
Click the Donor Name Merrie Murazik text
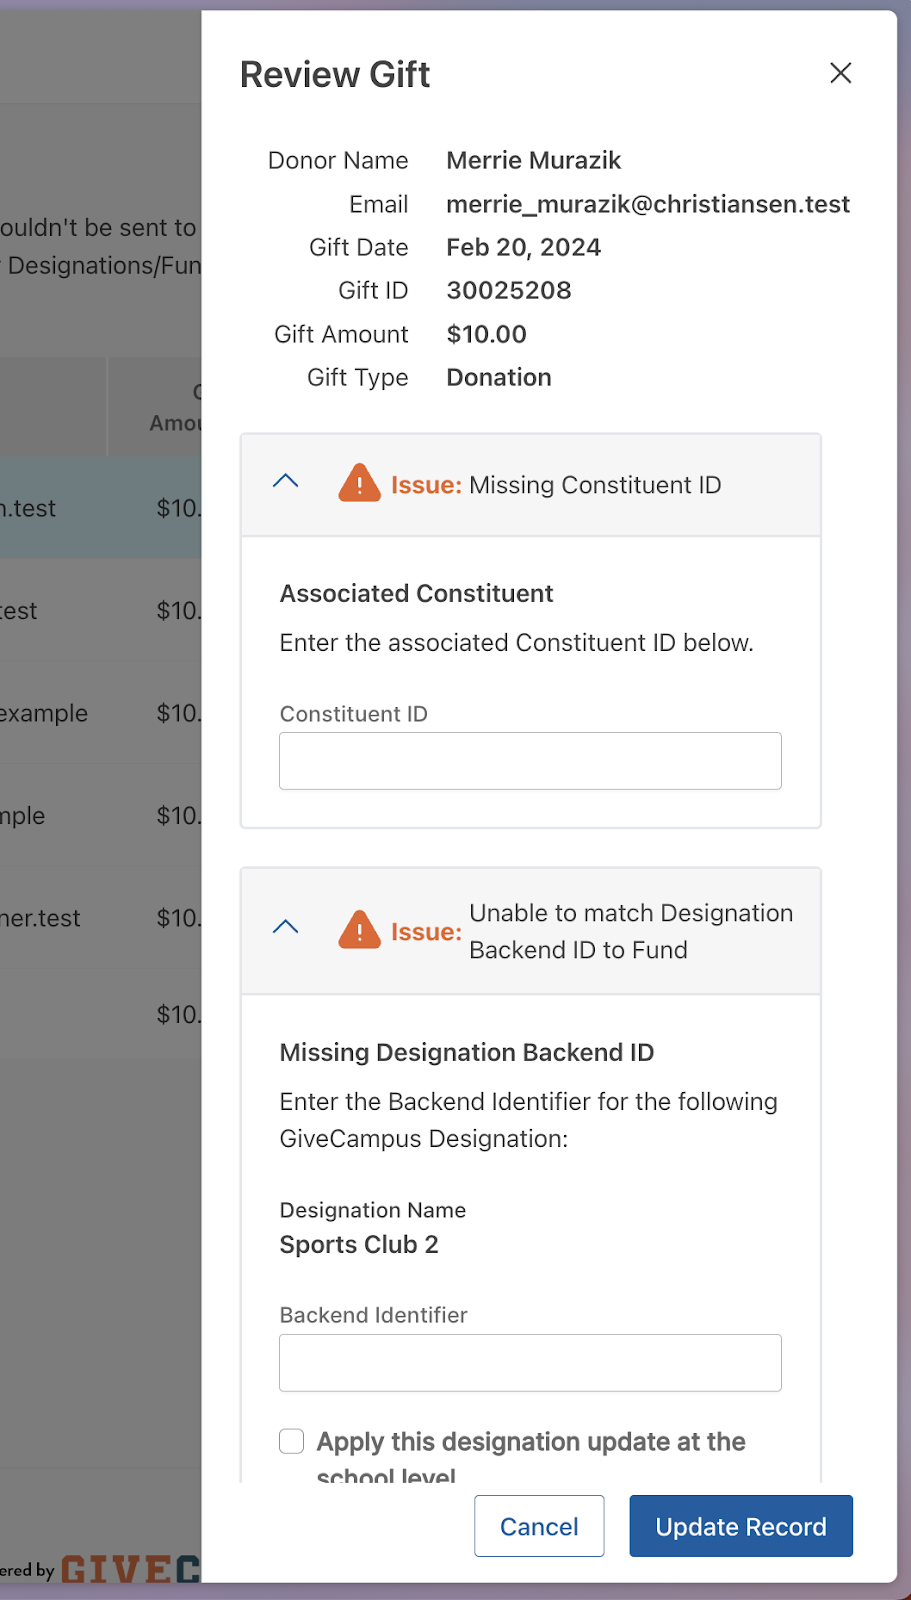pyautogui.click(x=533, y=161)
